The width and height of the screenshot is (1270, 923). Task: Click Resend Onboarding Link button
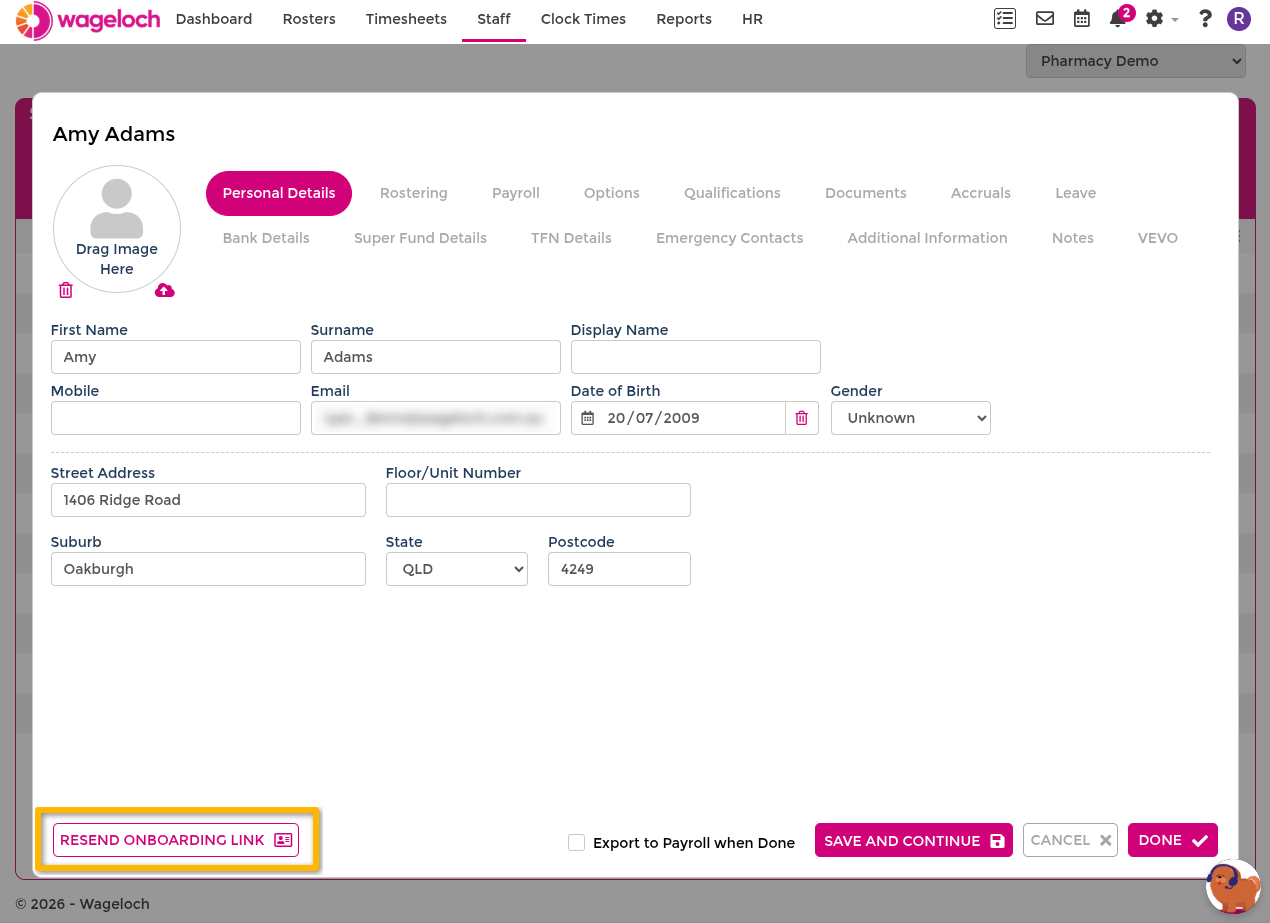[176, 840]
